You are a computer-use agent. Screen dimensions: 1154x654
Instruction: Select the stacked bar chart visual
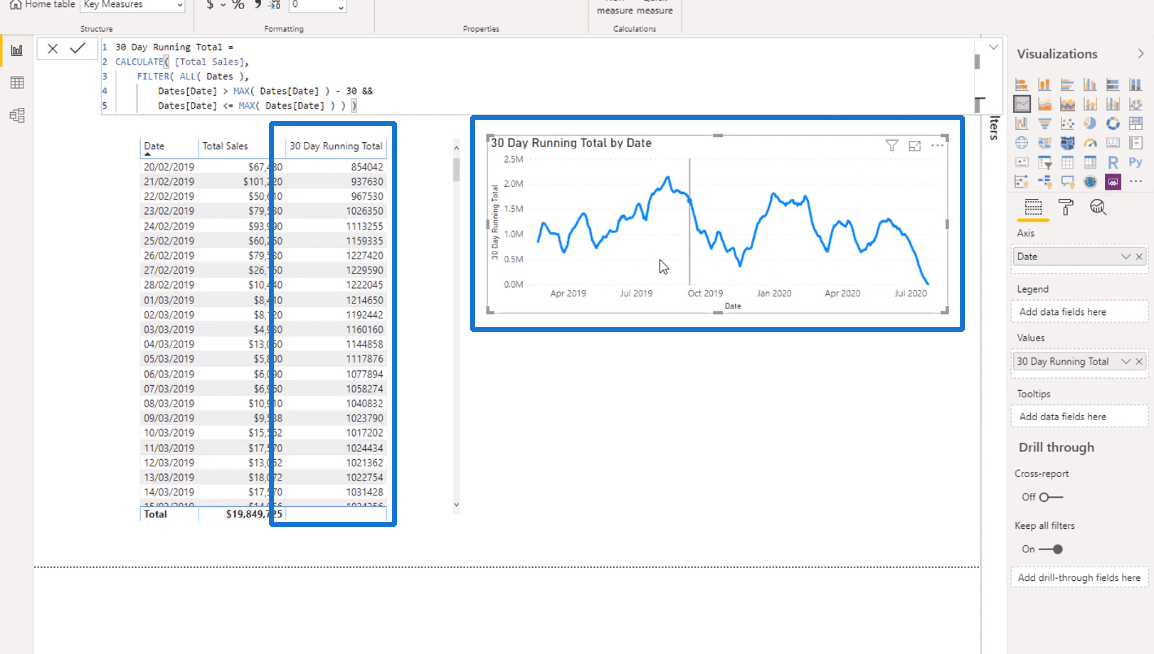[1022, 85]
